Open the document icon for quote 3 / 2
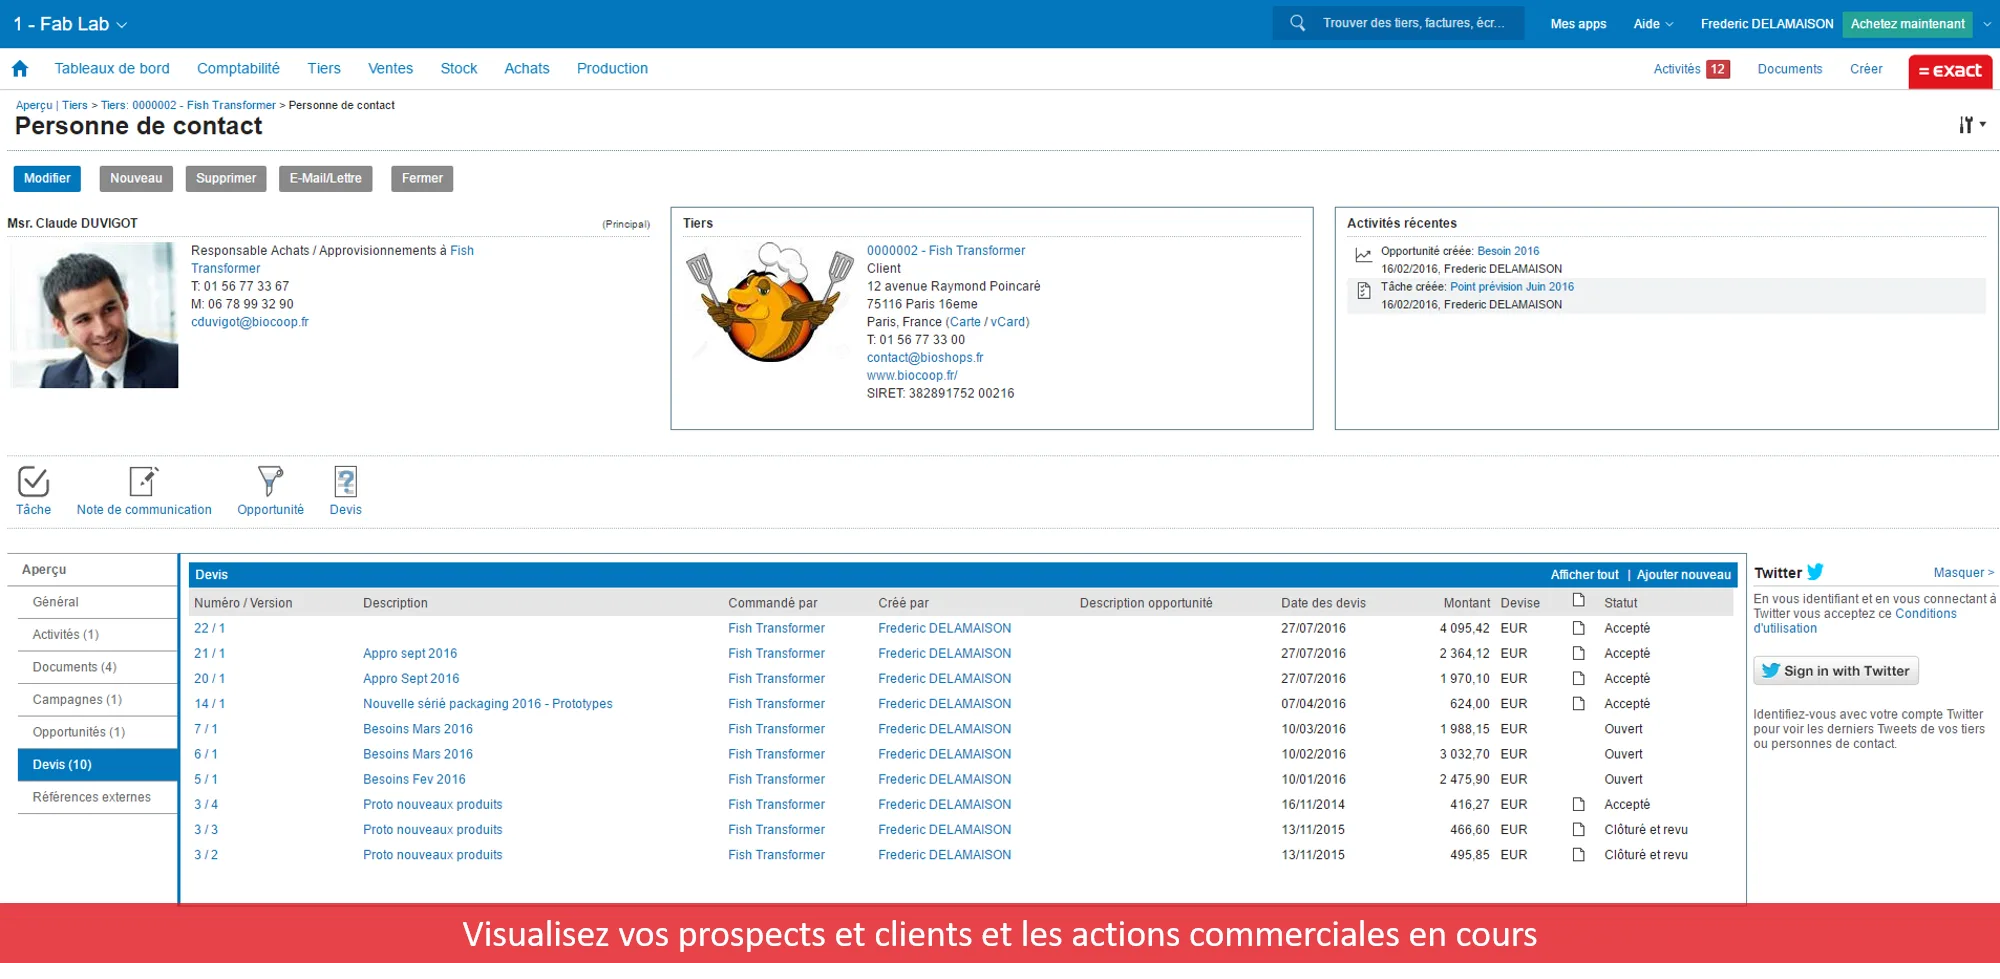This screenshot has height=979, width=2000. tap(1578, 856)
